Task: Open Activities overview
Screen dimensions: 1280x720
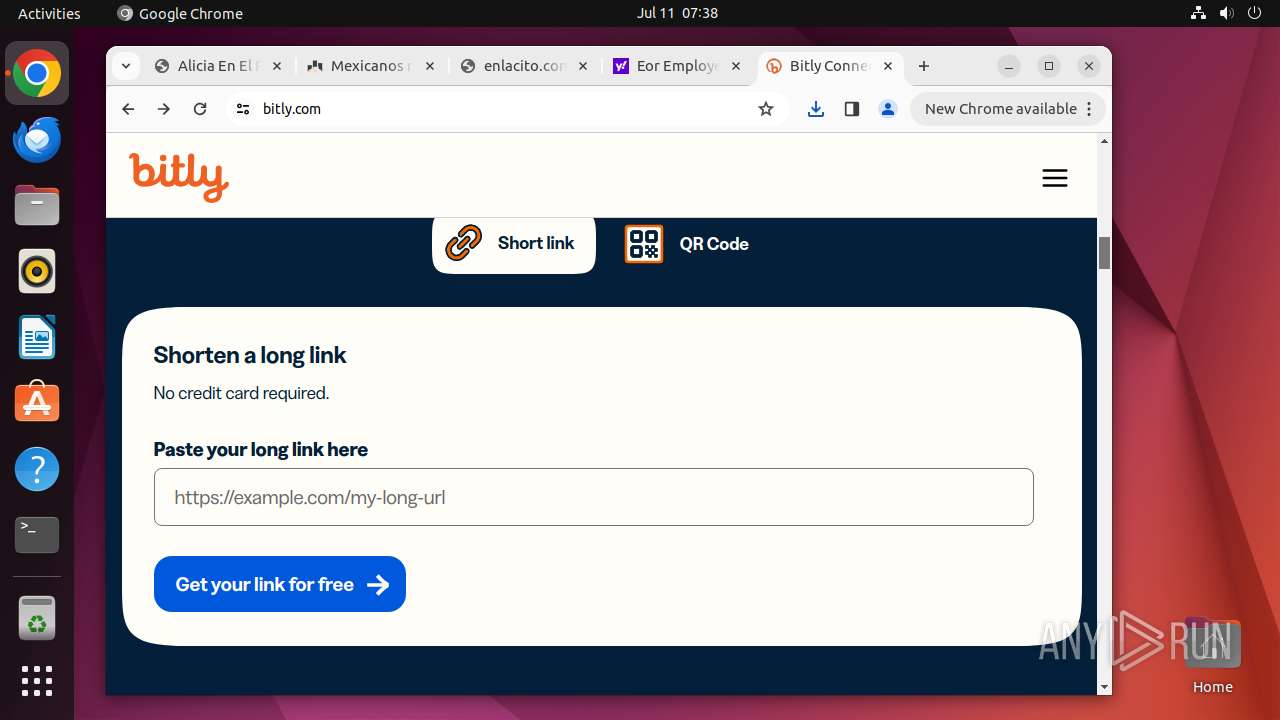Action: coord(49,13)
